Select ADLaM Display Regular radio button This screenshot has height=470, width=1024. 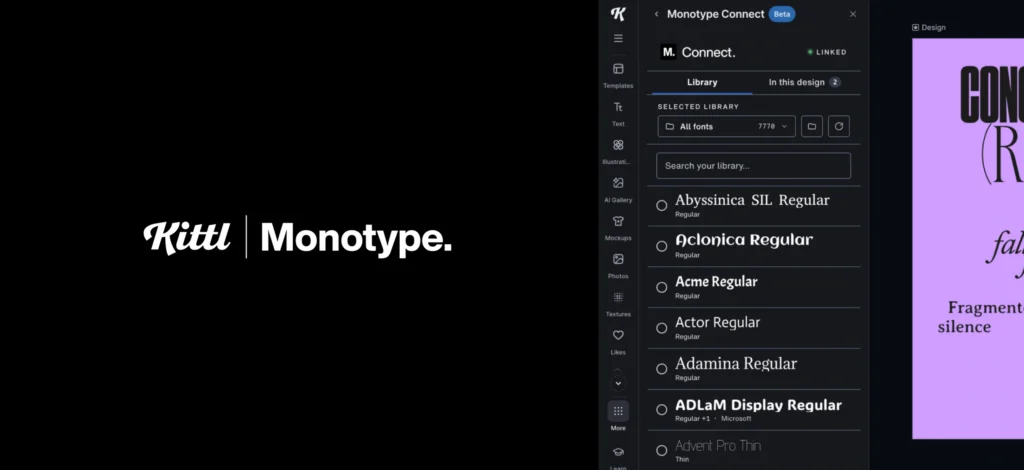[662, 410]
